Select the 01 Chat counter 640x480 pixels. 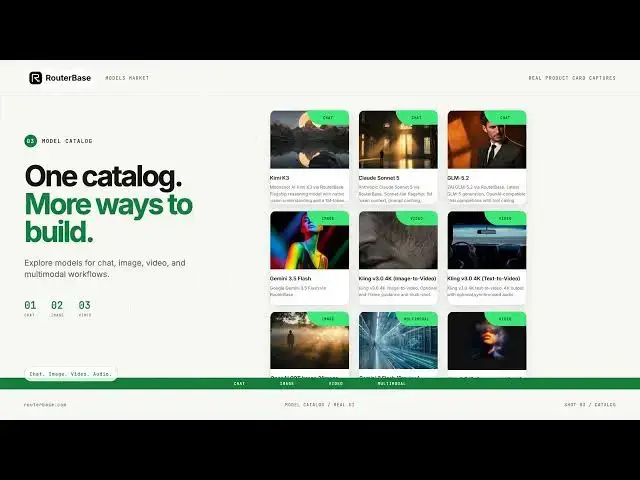30,309
